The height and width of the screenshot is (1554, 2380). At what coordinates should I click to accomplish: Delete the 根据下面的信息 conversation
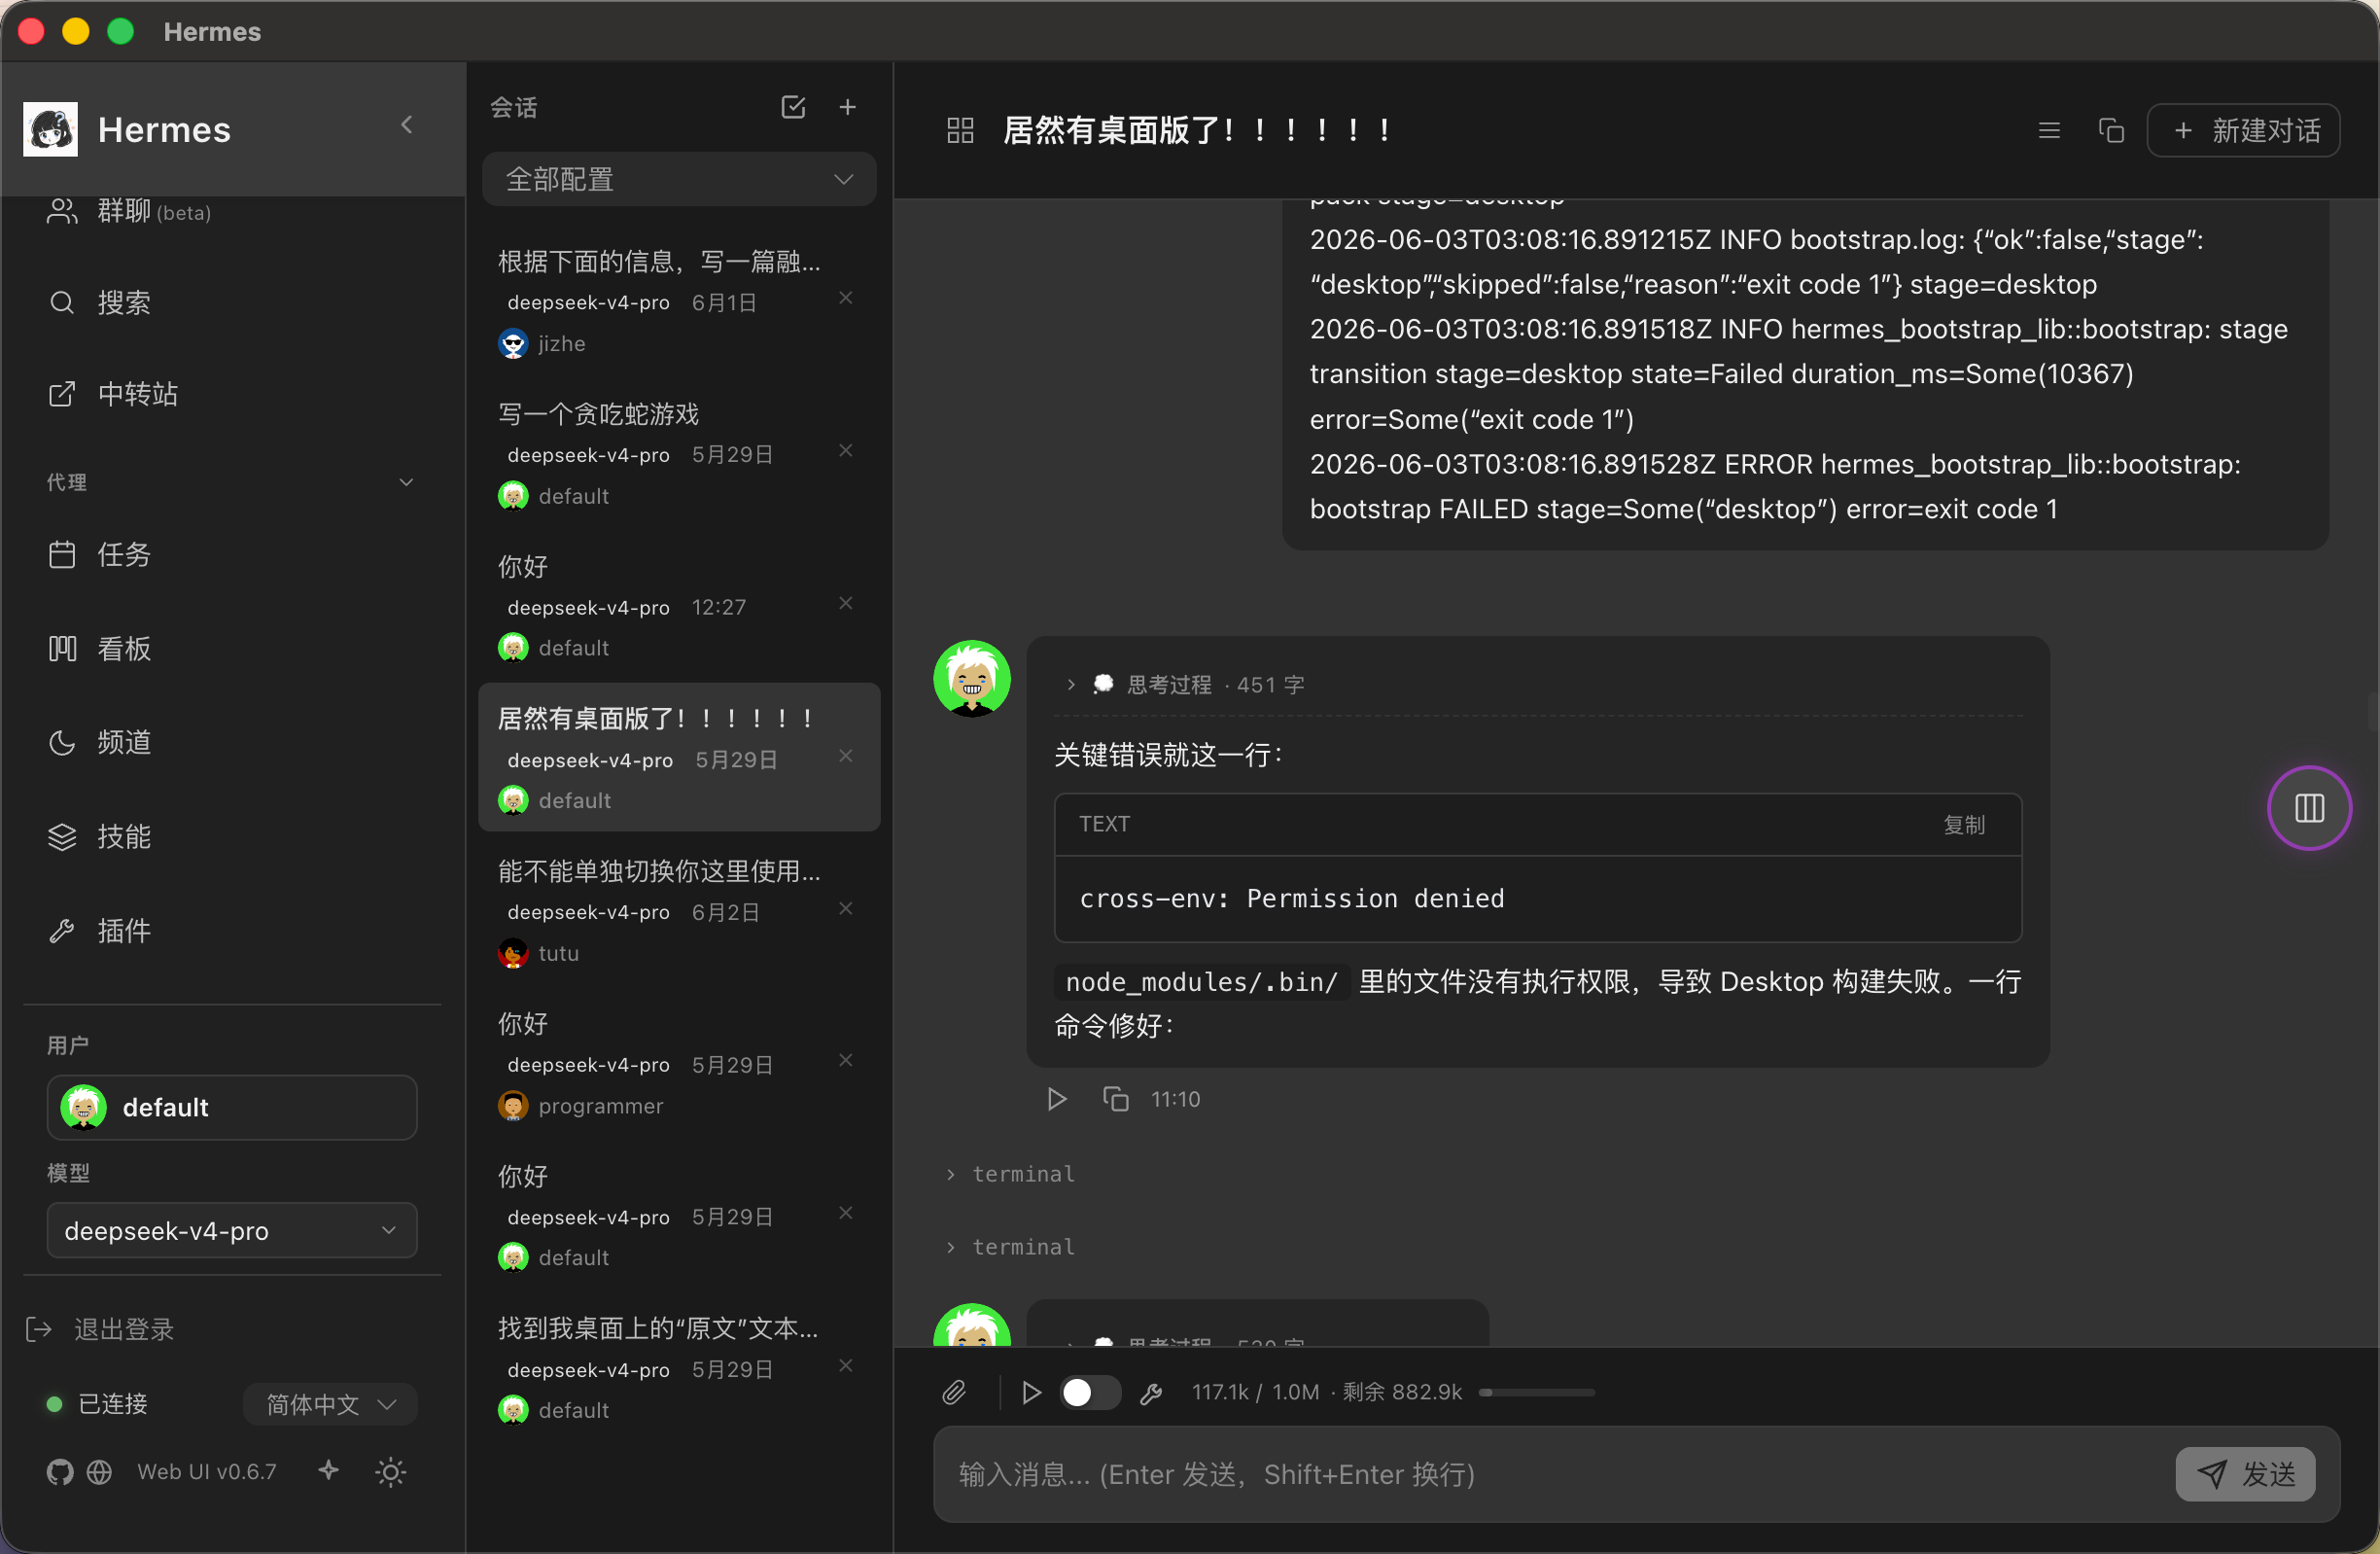845,298
